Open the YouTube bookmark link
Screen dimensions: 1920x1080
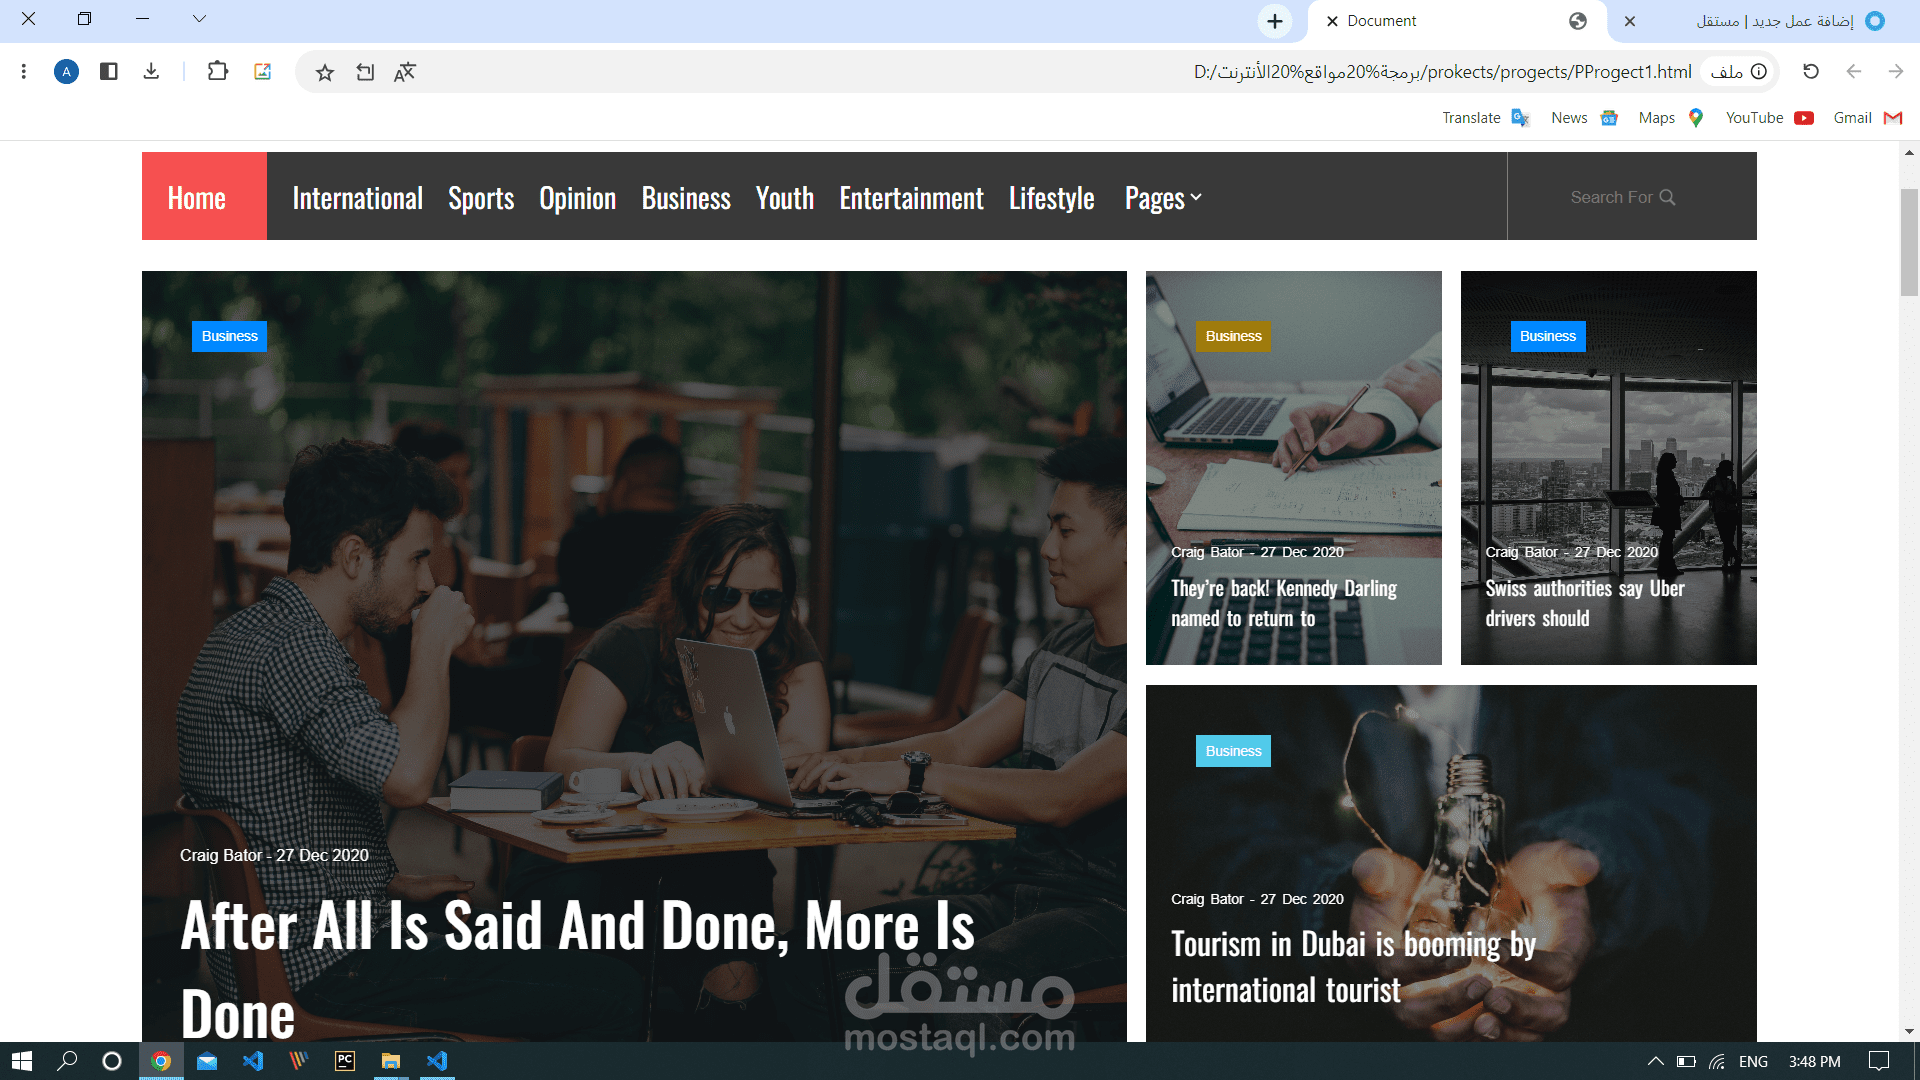pos(1767,118)
